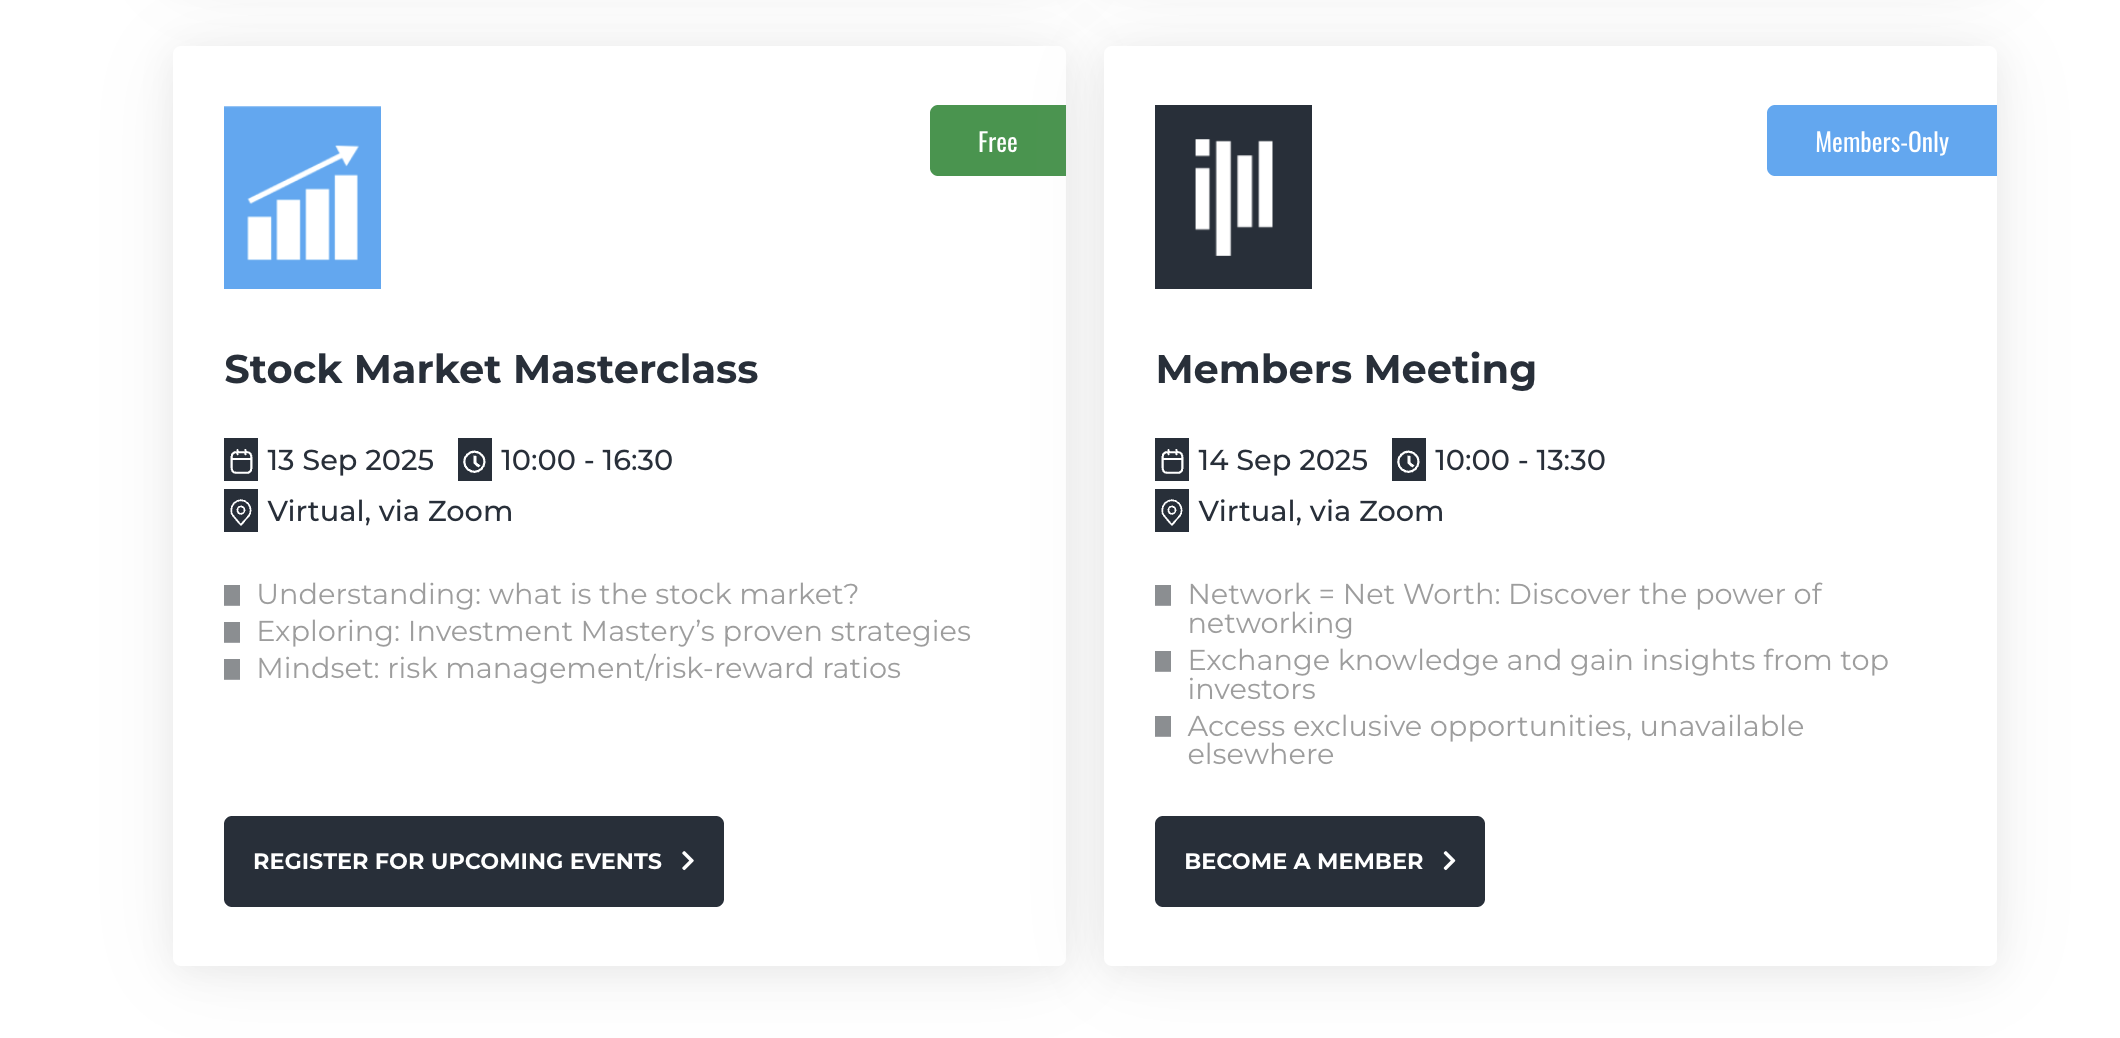Click location pin in Stock Market Masterclass card
This screenshot has height=1038, width=2120.
[241, 511]
